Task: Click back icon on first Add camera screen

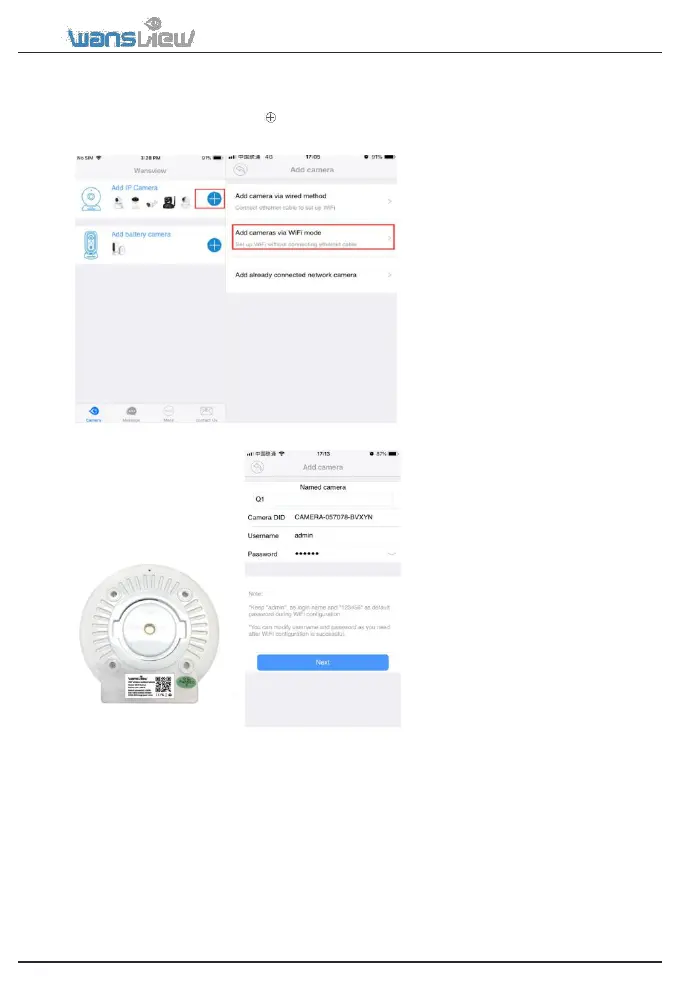Action: point(240,170)
